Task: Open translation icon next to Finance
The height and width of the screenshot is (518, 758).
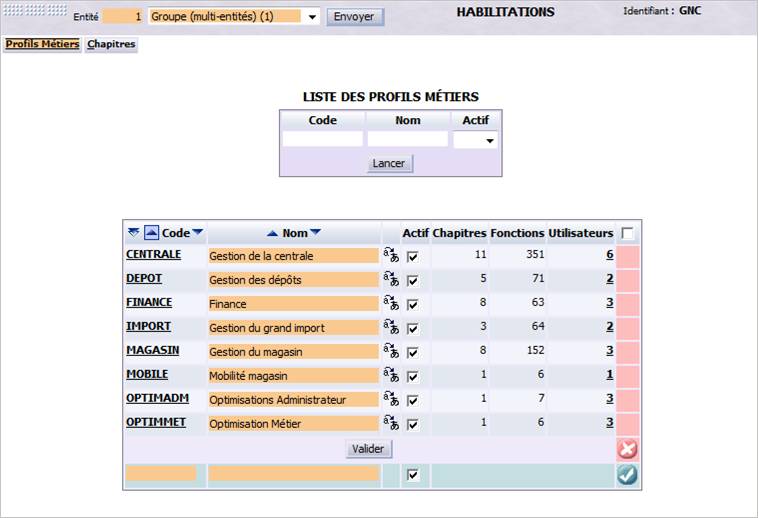Action: point(391,303)
